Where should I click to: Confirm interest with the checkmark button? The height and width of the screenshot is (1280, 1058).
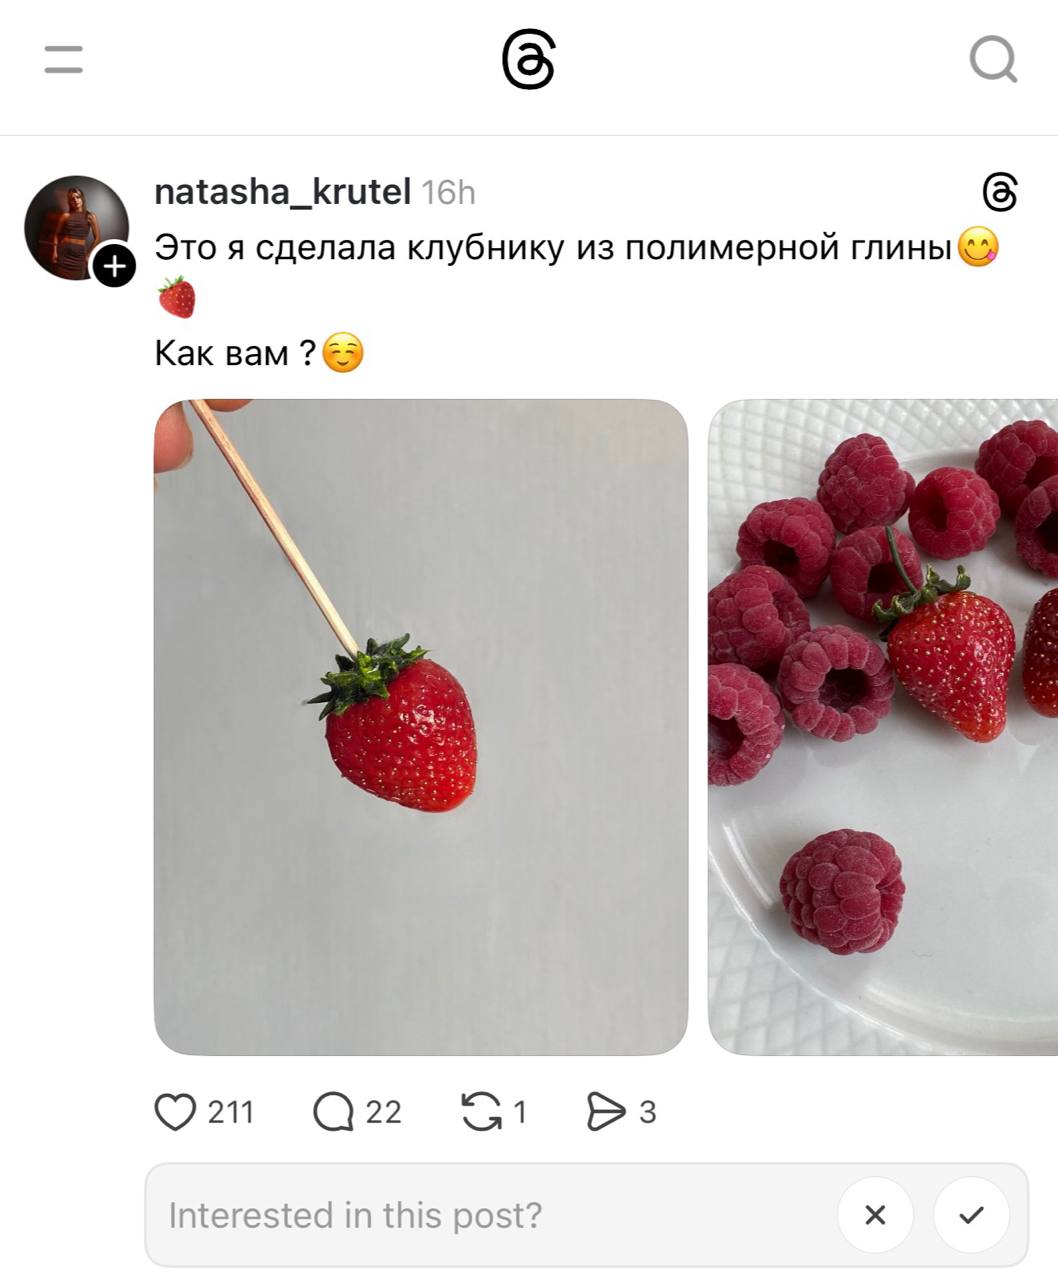(x=971, y=1215)
